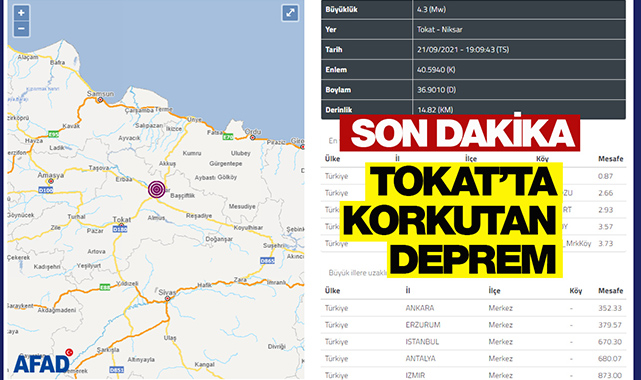This screenshot has height=380, width=641.
Task: Click the E88 road sign
Action: (x=105, y=288)
